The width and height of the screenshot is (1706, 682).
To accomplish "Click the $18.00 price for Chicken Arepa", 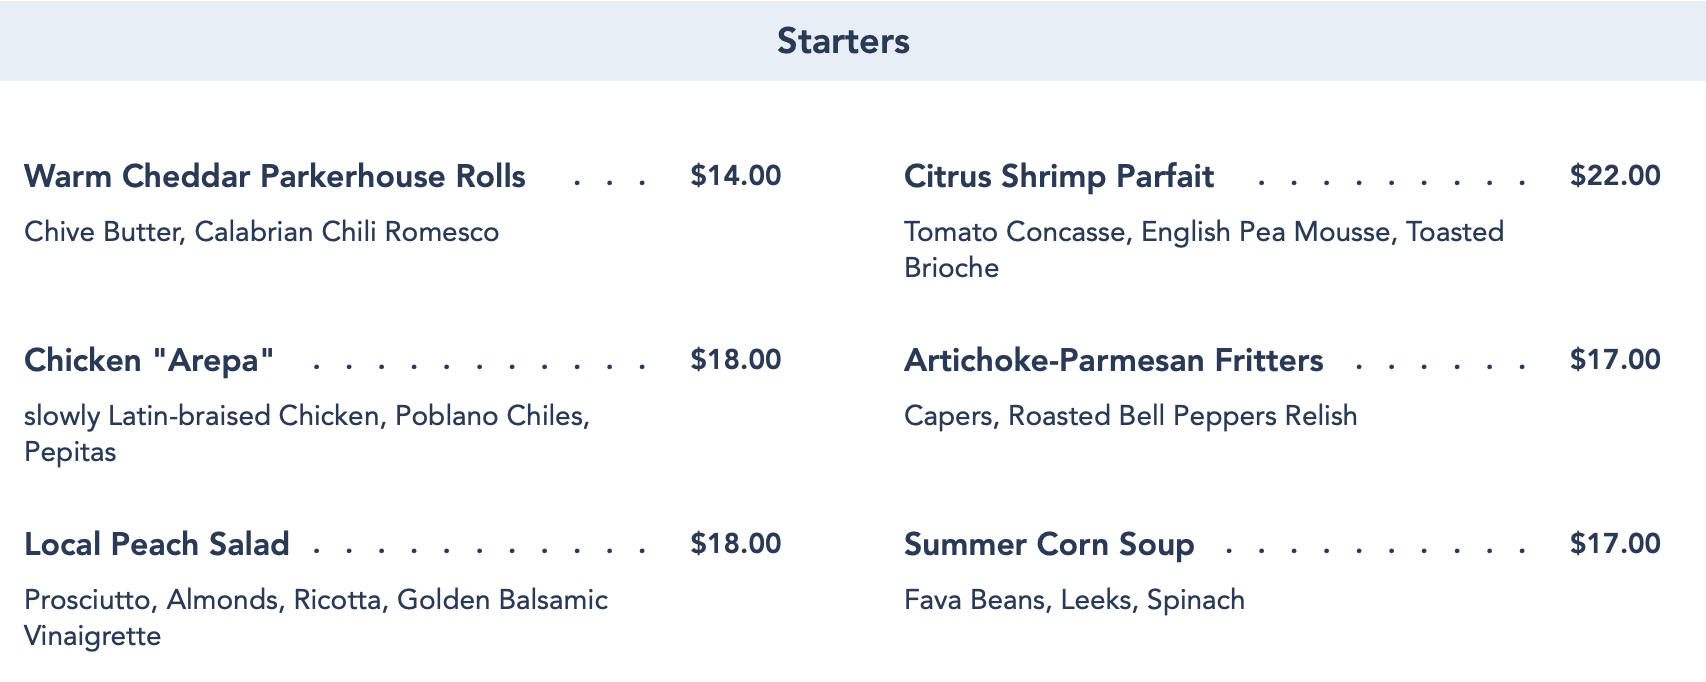I will 735,360.
